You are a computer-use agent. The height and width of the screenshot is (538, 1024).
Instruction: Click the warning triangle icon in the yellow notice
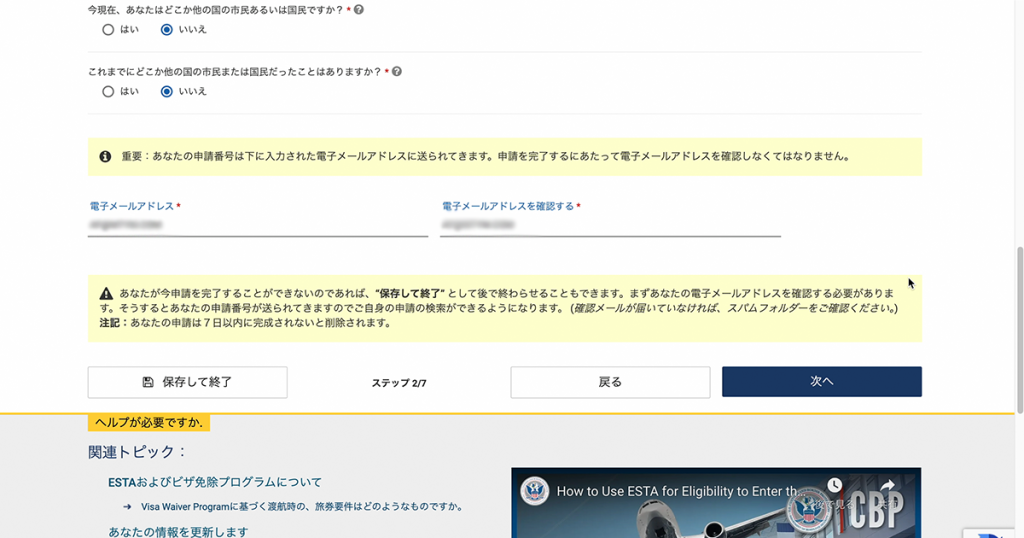(105, 294)
